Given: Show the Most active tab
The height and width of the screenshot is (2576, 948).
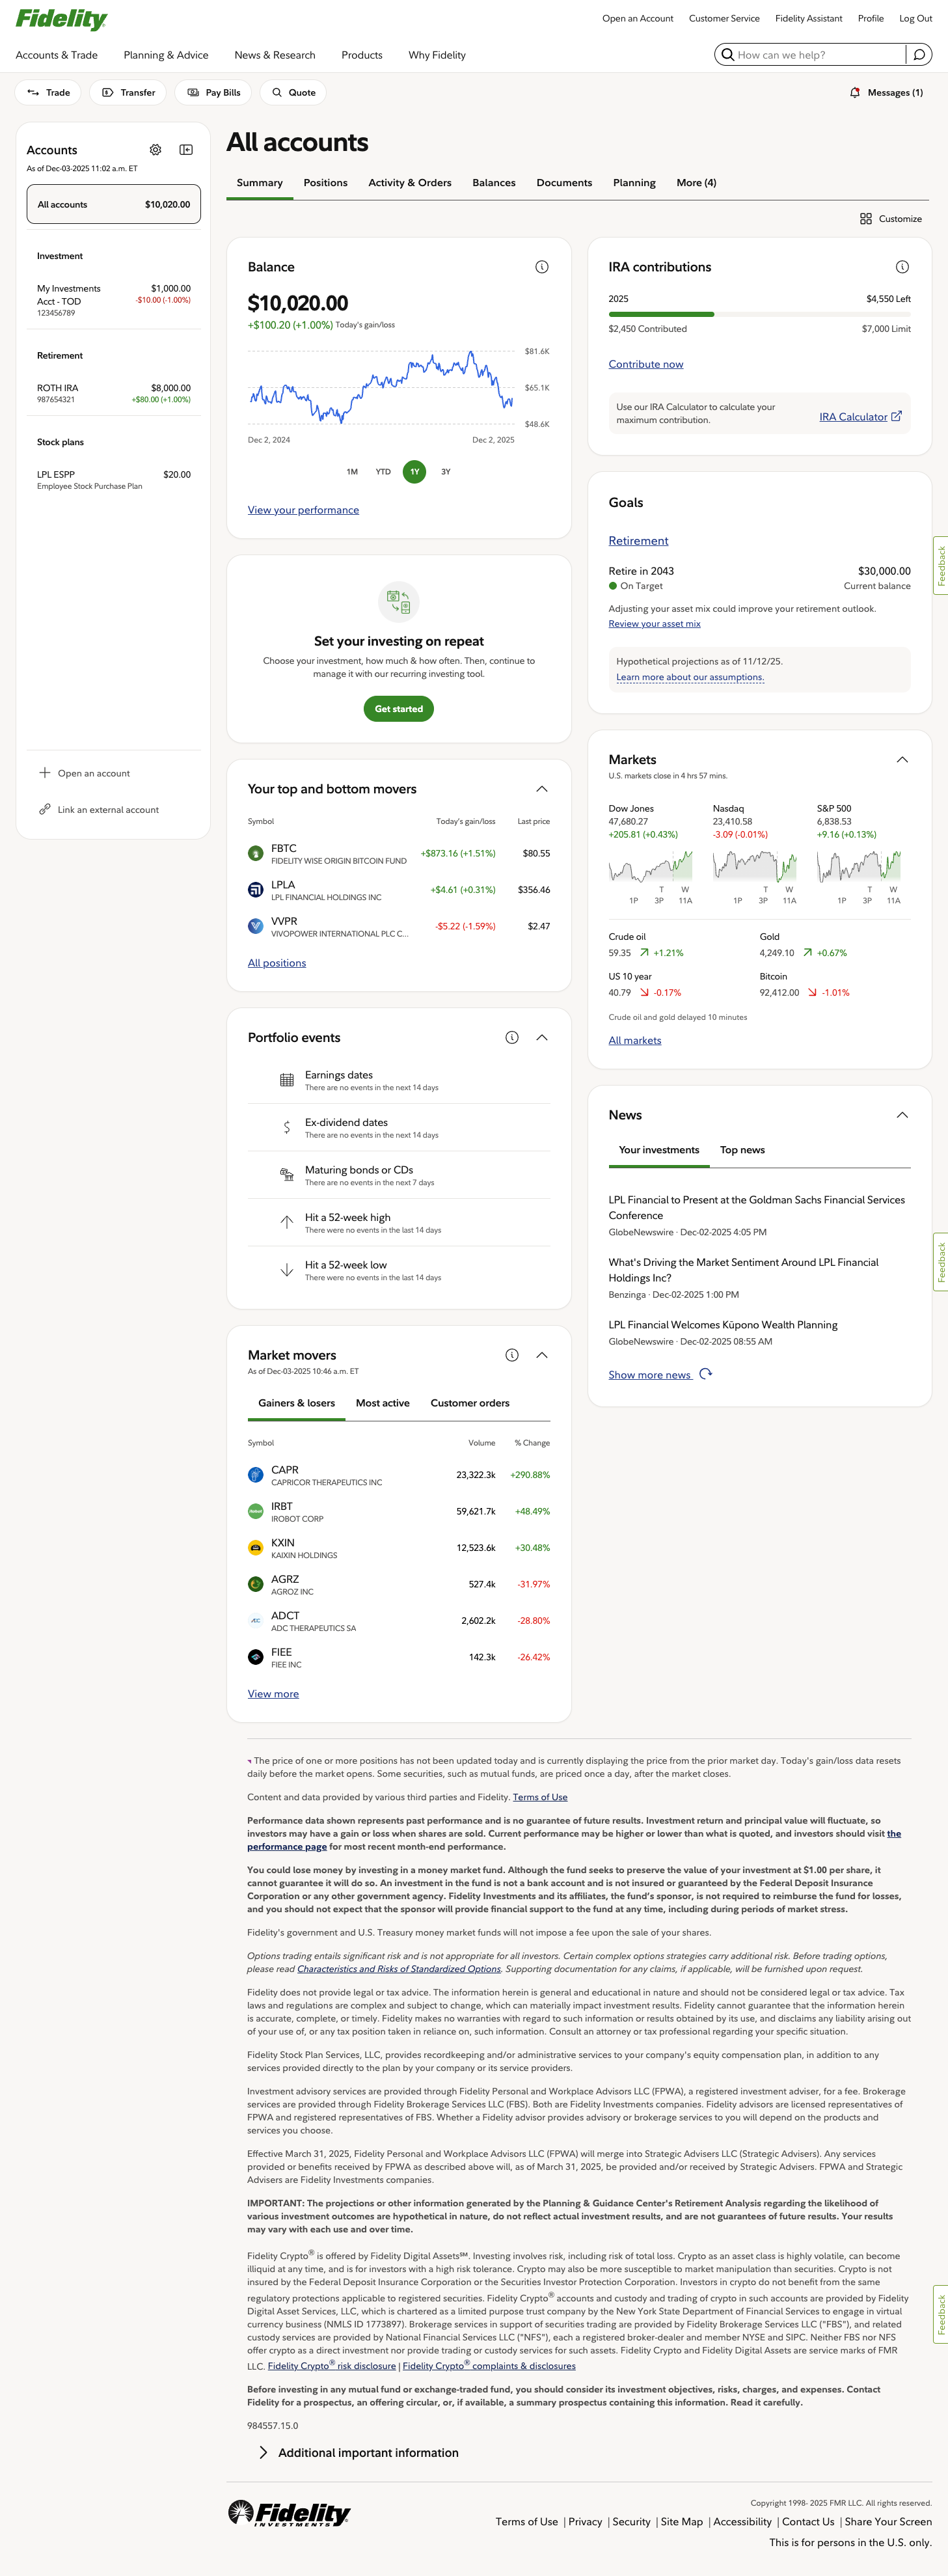Looking at the screenshot, I should (383, 1403).
